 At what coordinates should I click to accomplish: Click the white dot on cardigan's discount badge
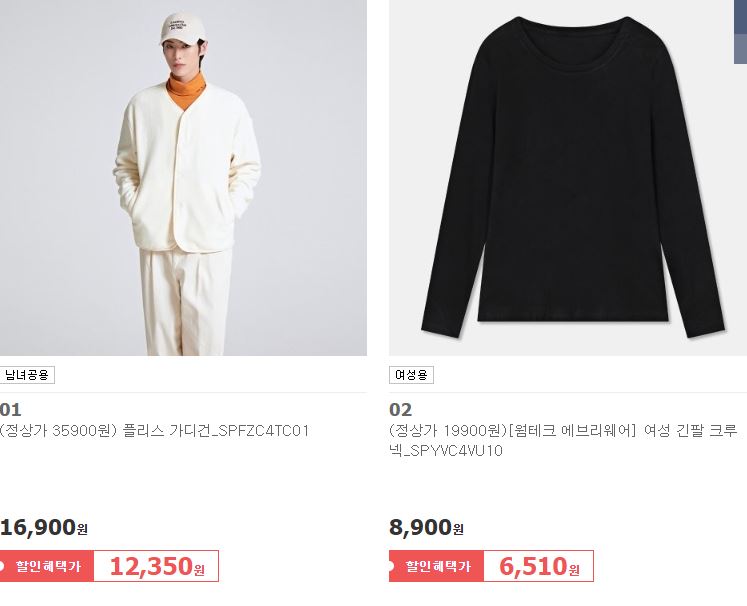(x=1, y=566)
